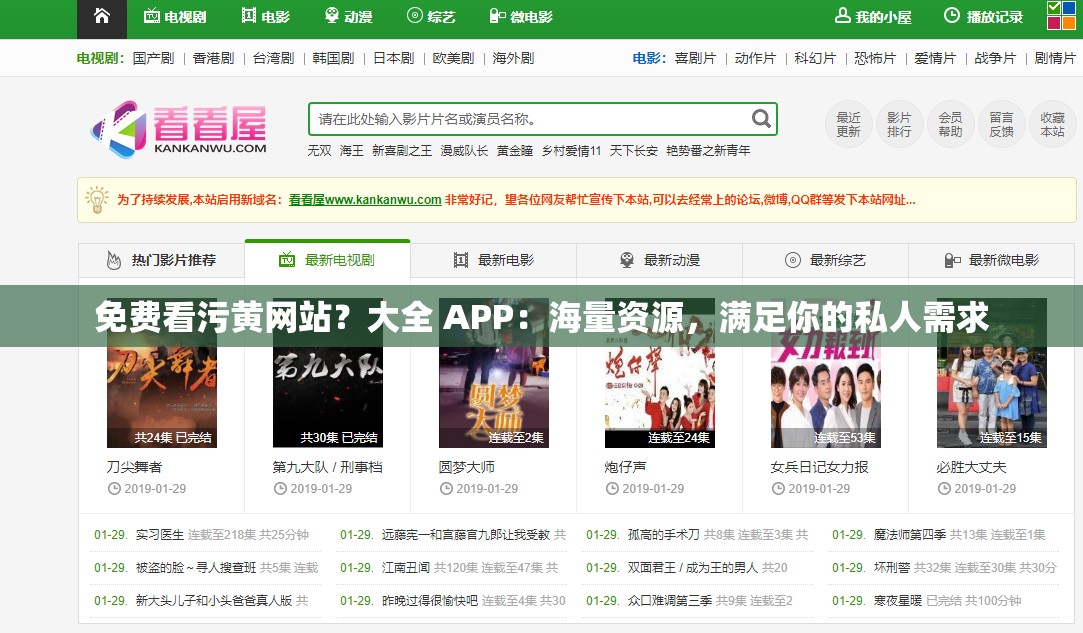Open 被盗的脸～寻人搜查班 list entry
This screenshot has width=1083, height=633.
coord(195,568)
